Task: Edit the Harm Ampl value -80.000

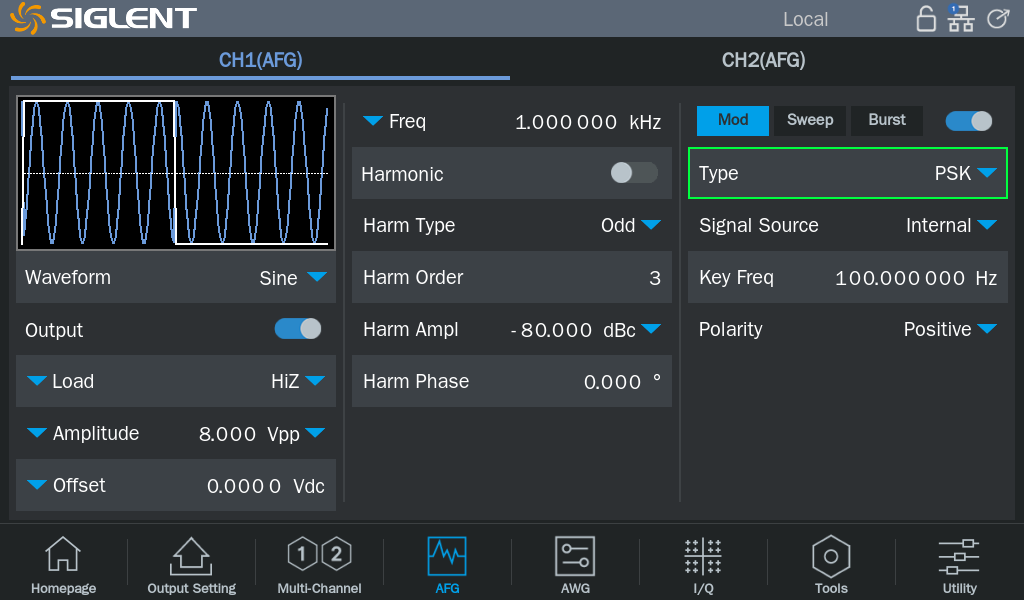Action: click(x=551, y=330)
